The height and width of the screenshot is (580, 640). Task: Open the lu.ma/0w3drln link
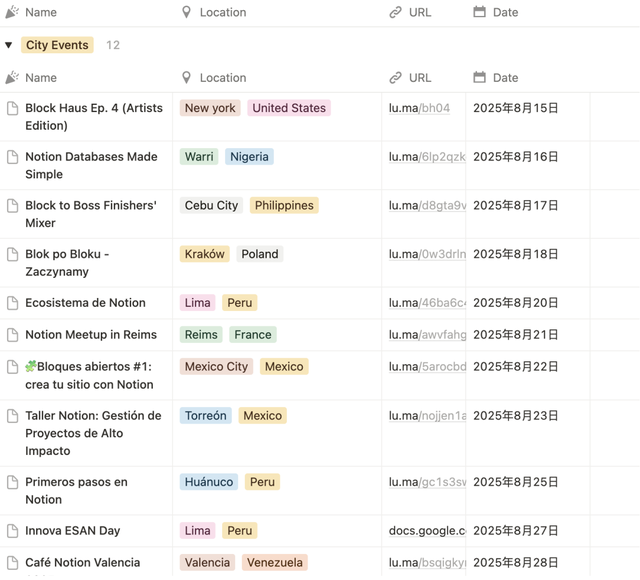click(x=427, y=254)
